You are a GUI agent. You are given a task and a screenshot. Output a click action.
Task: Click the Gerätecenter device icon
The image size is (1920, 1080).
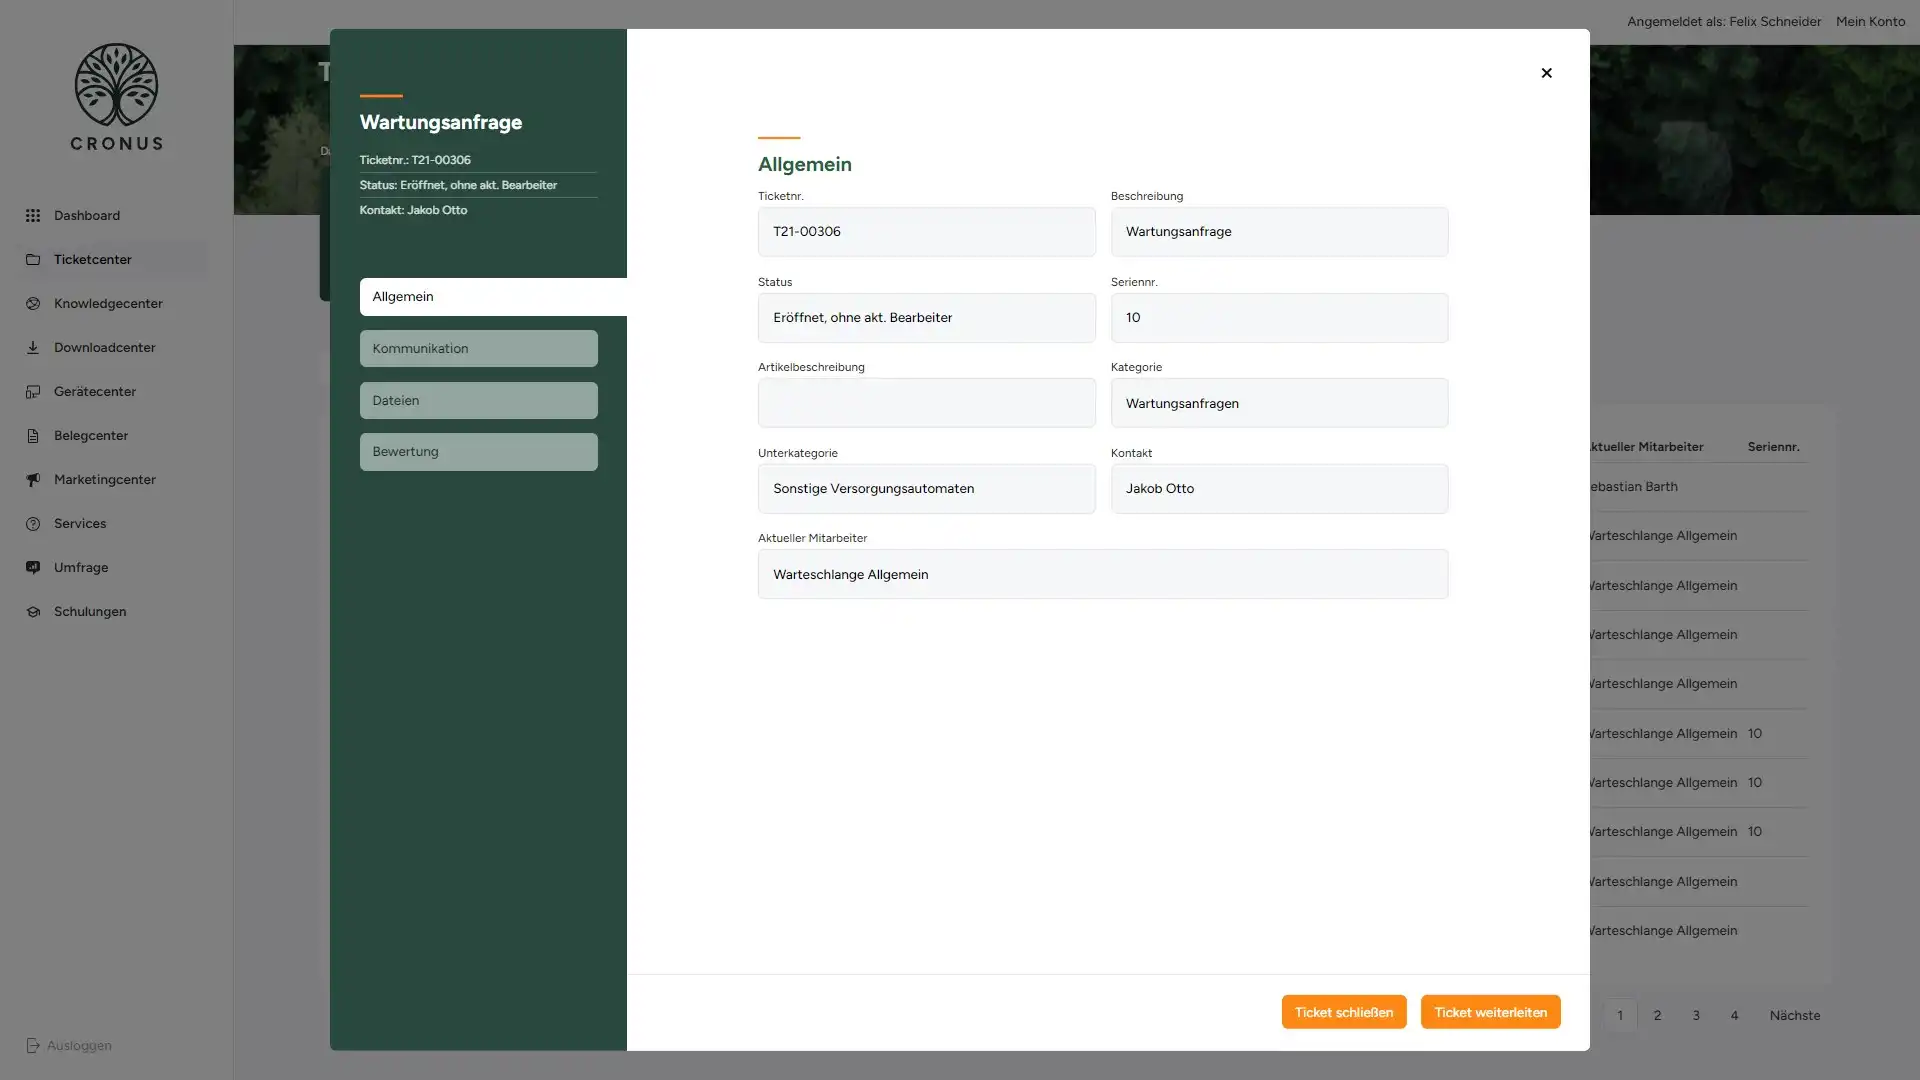pyautogui.click(x=33, y=392)
